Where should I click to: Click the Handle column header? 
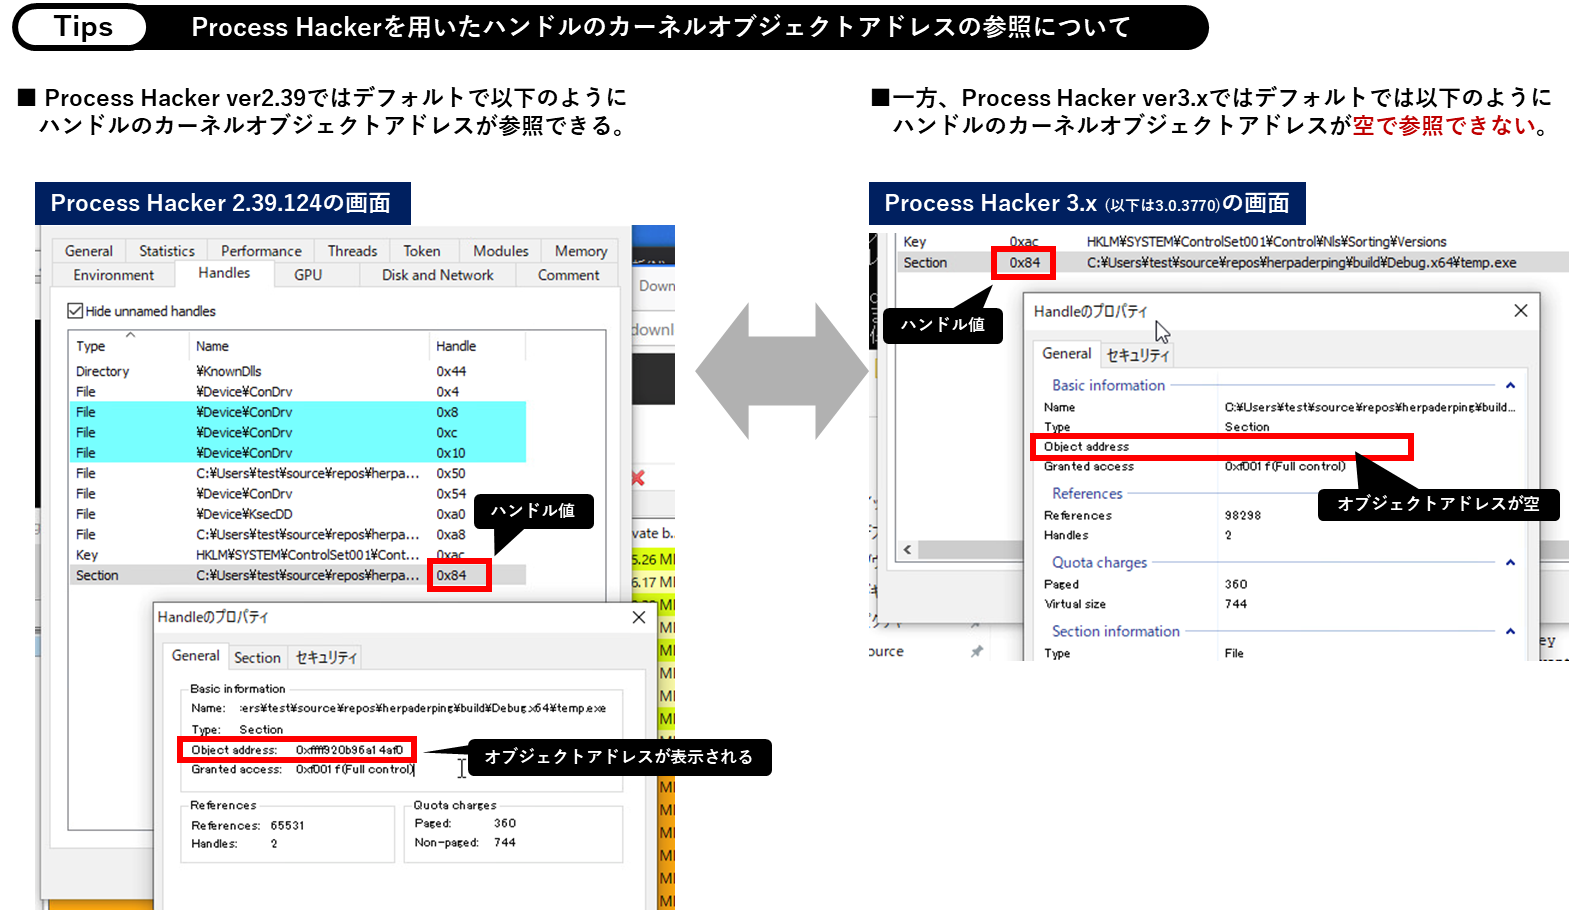(x=456, y=346)
